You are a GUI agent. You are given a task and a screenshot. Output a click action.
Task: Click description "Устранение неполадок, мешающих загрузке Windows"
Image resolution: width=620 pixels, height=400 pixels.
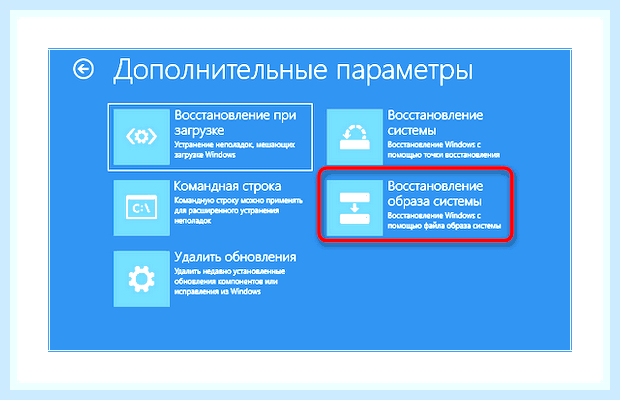tap(235, 150)
